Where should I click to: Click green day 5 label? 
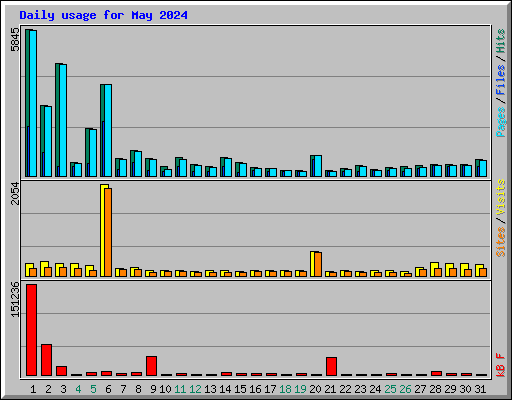click(x=93, y=389)
